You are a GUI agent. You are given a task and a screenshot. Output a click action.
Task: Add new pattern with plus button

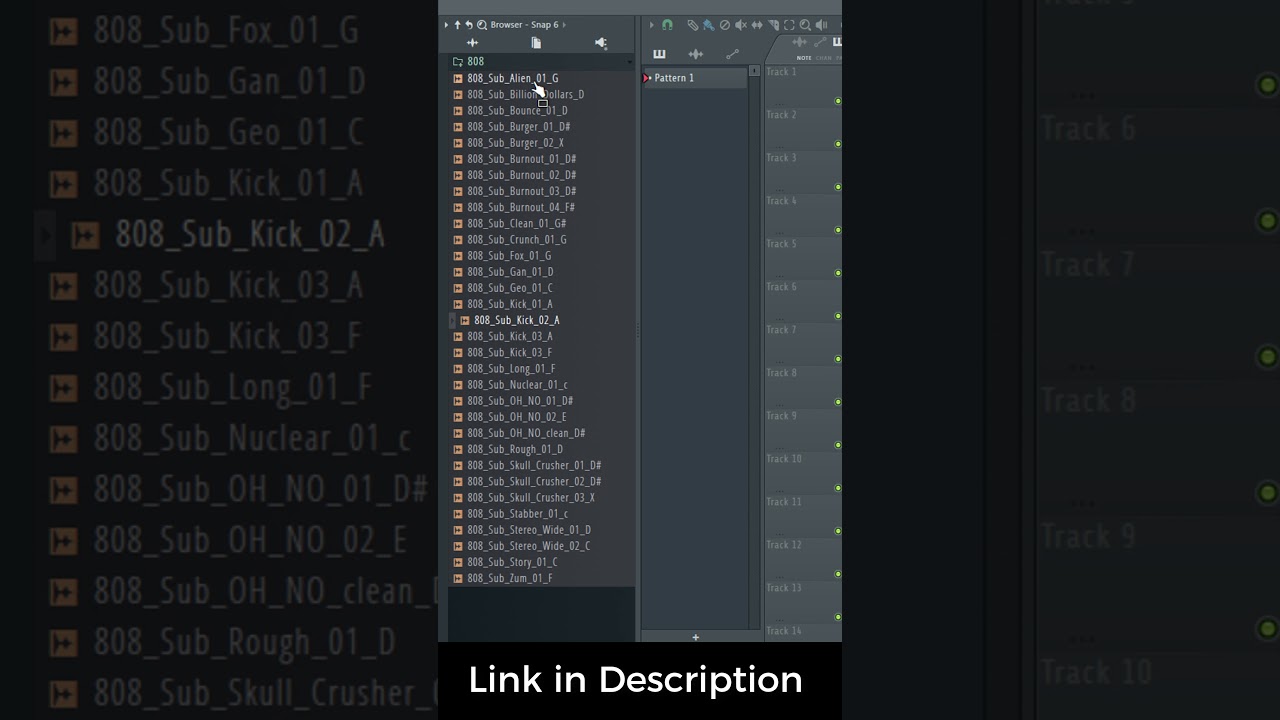point(695,637)
